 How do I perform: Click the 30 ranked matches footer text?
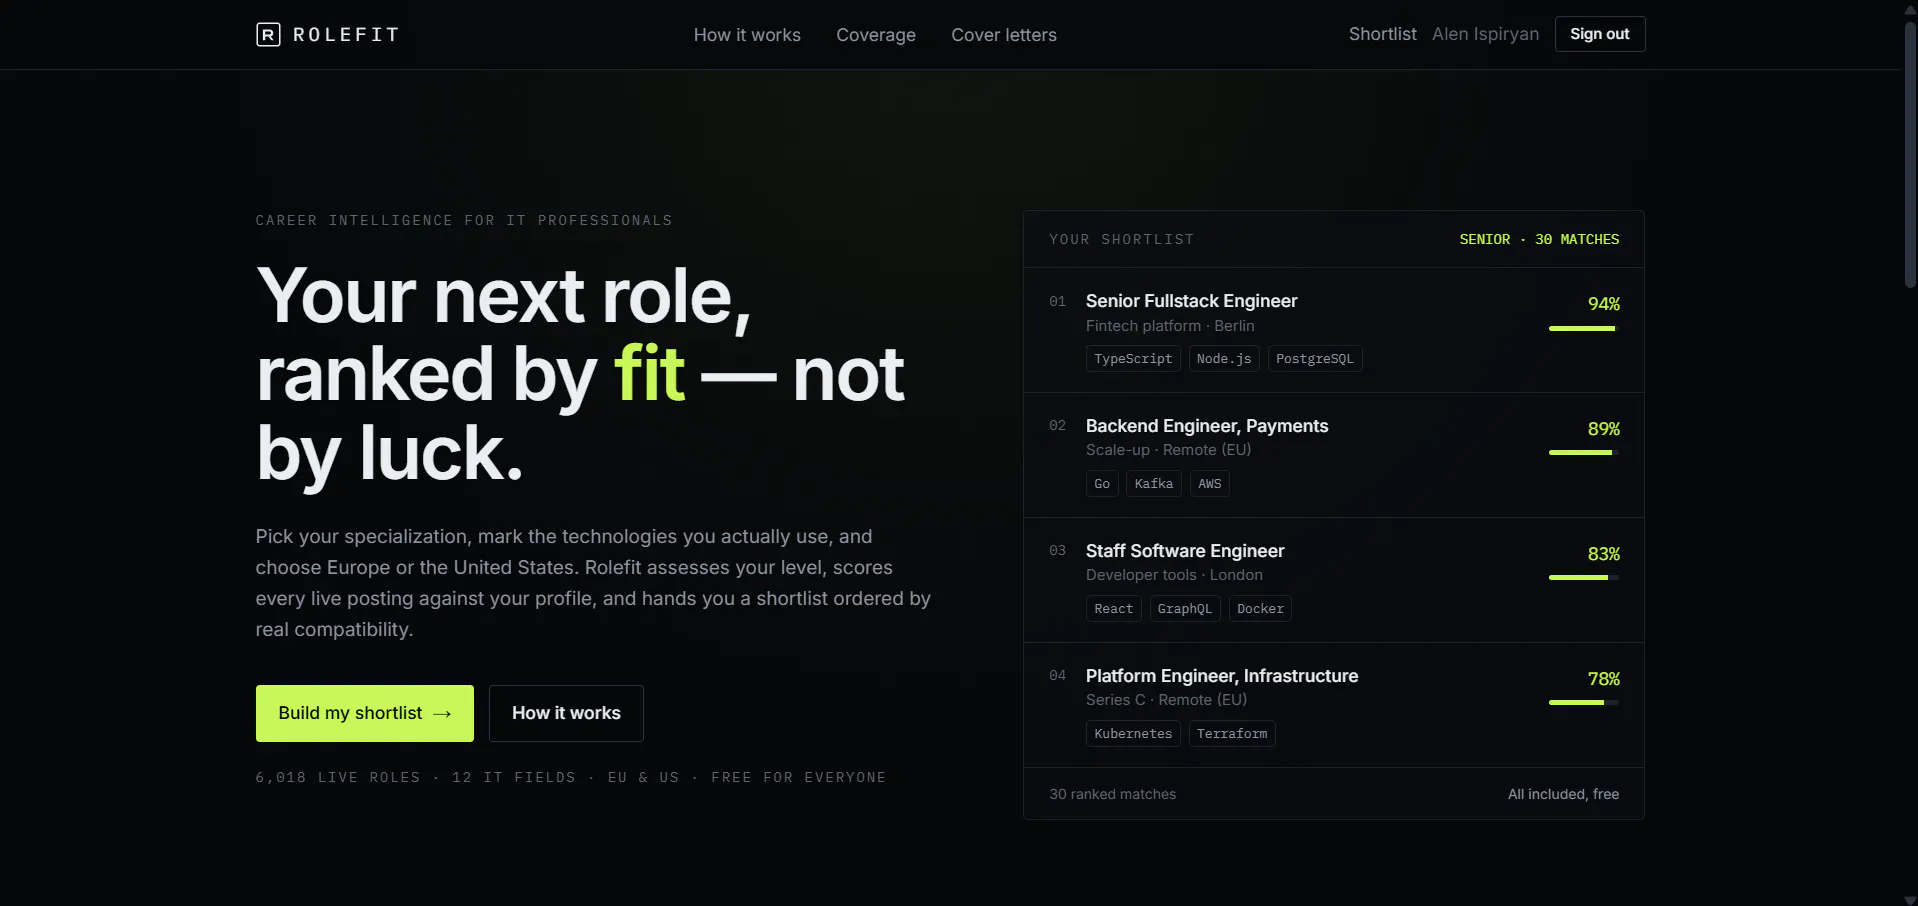[x=1112, y=794]
